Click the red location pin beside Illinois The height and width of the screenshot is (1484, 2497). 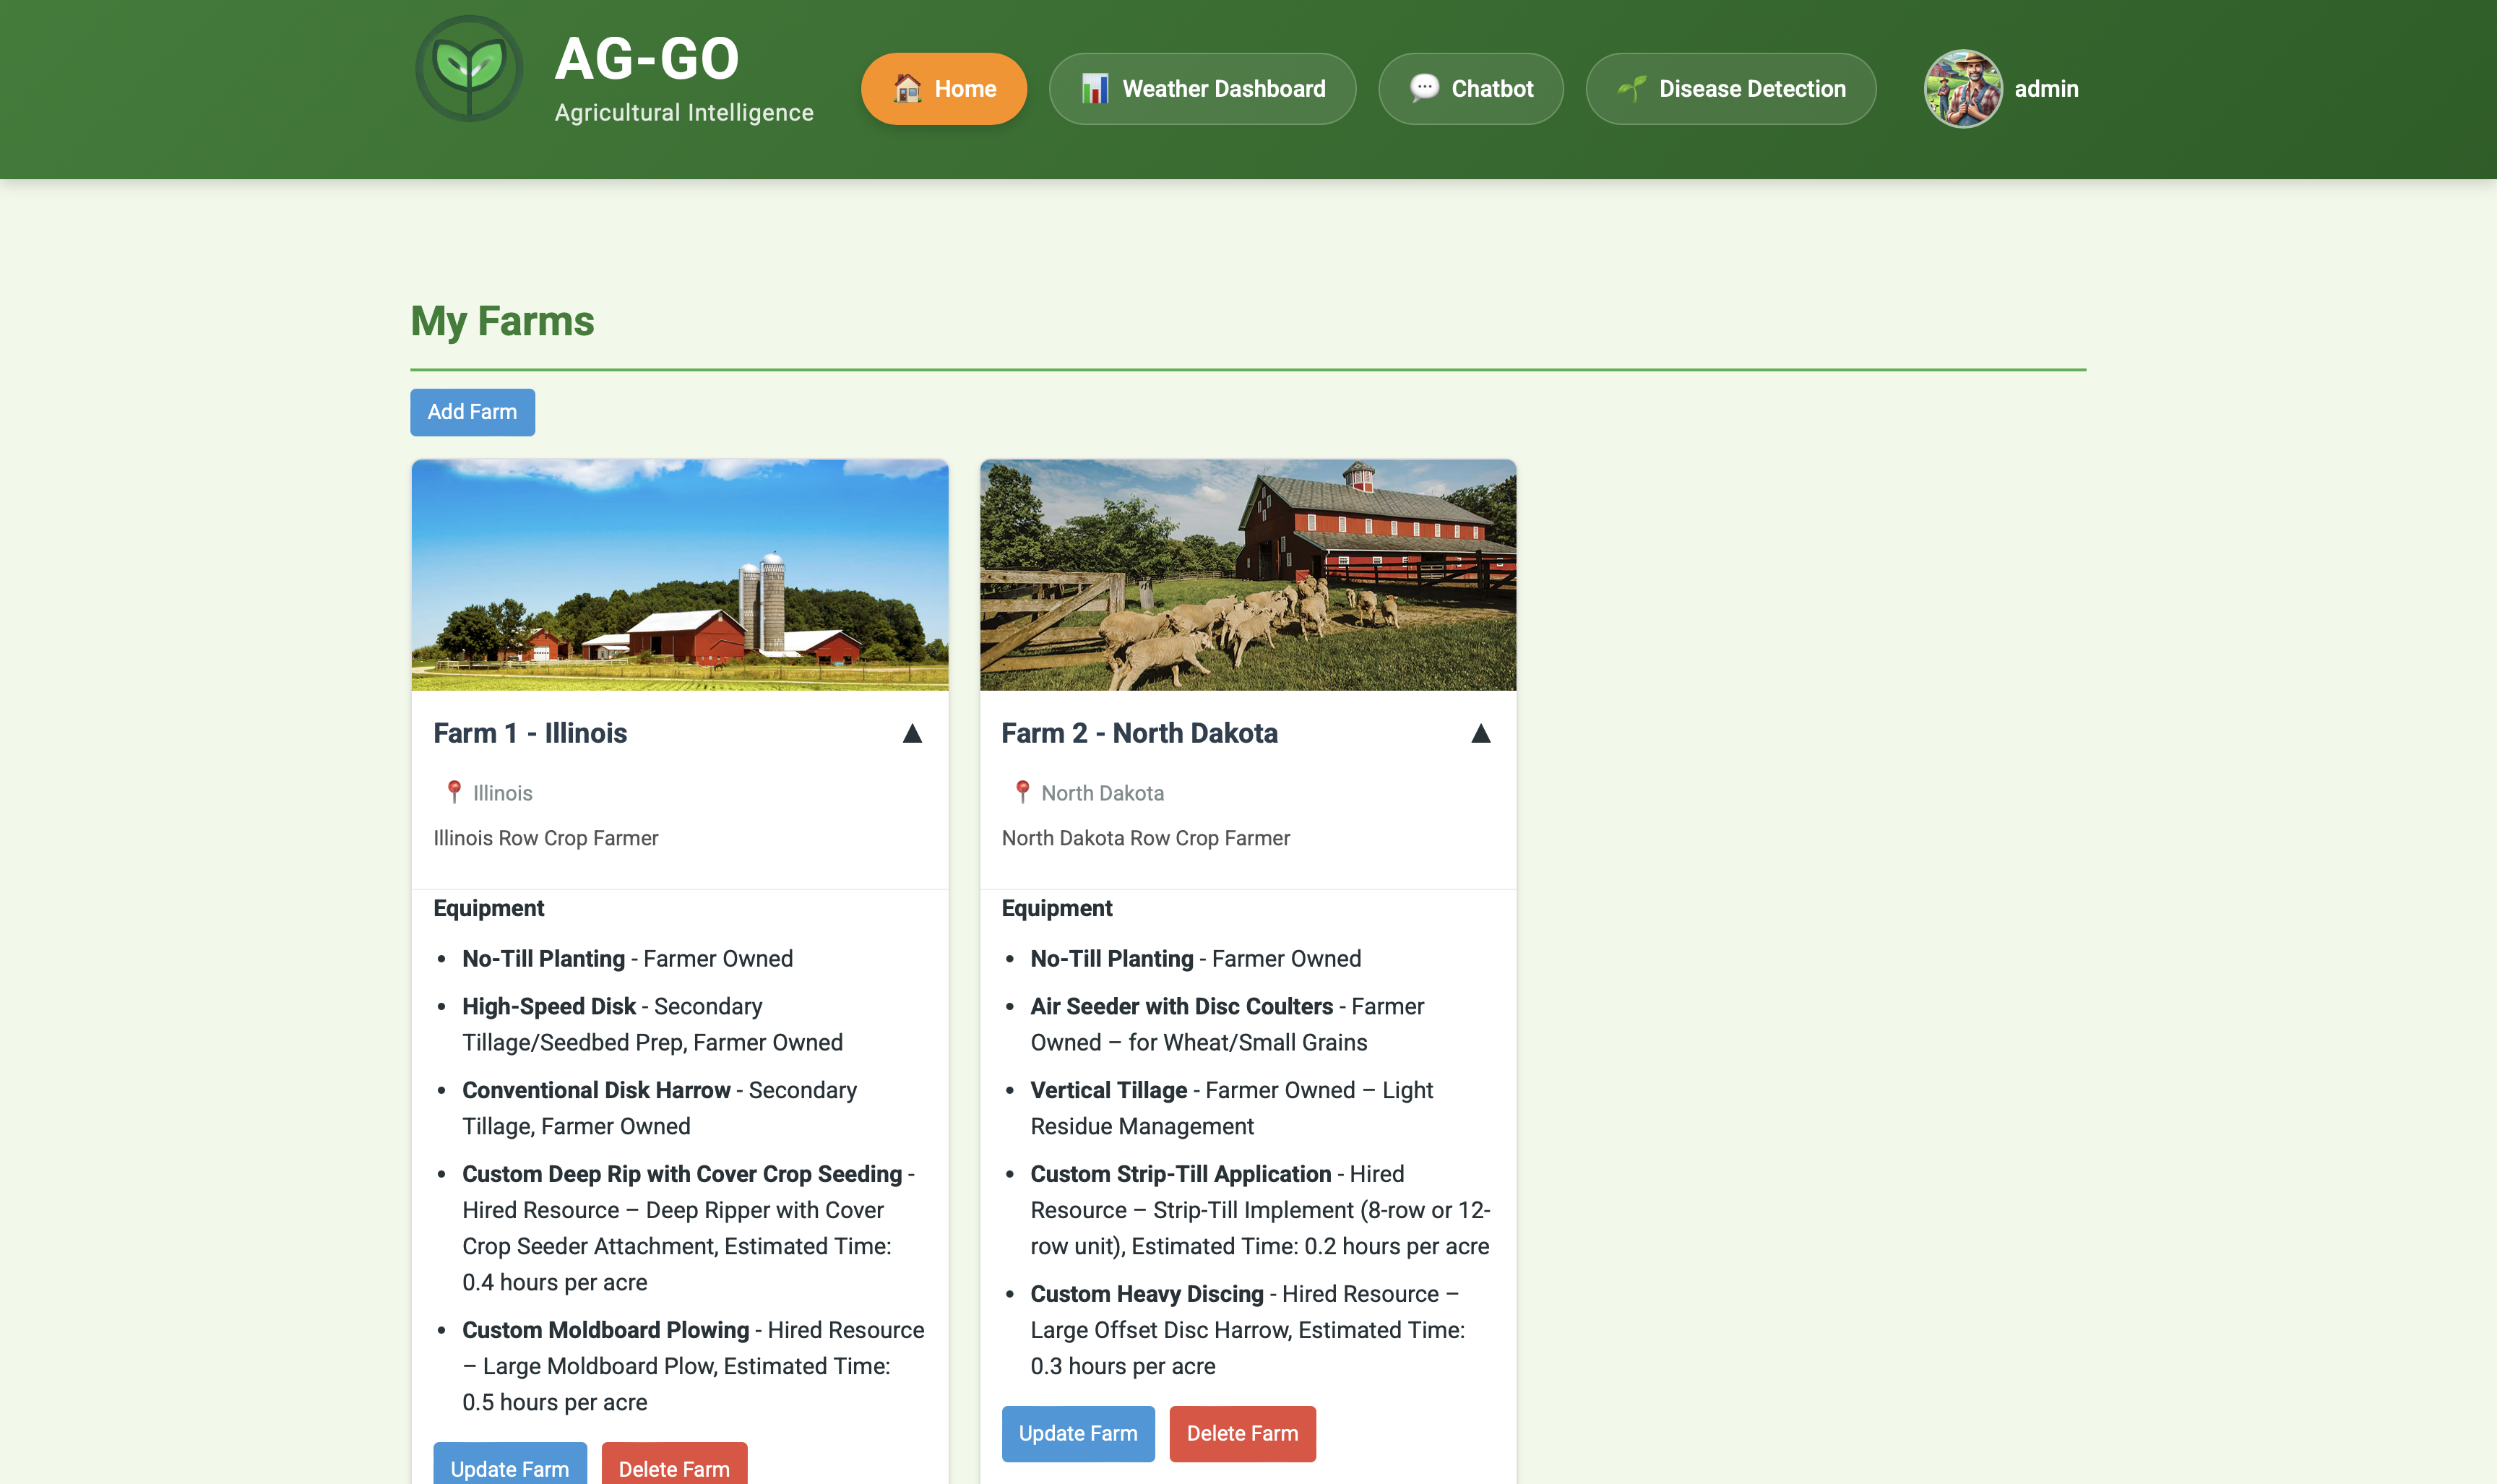pos(454,792)
